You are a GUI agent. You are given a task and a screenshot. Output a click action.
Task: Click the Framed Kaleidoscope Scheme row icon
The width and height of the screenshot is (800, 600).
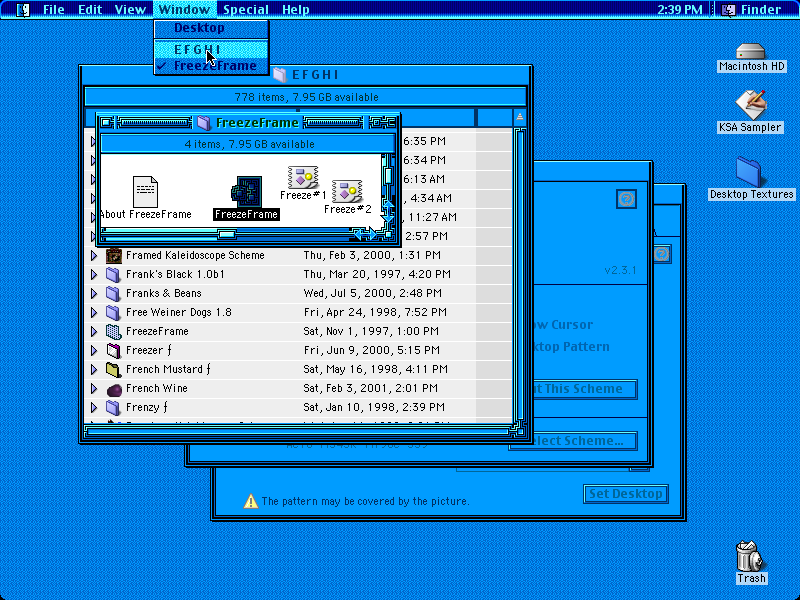(113, 255)
